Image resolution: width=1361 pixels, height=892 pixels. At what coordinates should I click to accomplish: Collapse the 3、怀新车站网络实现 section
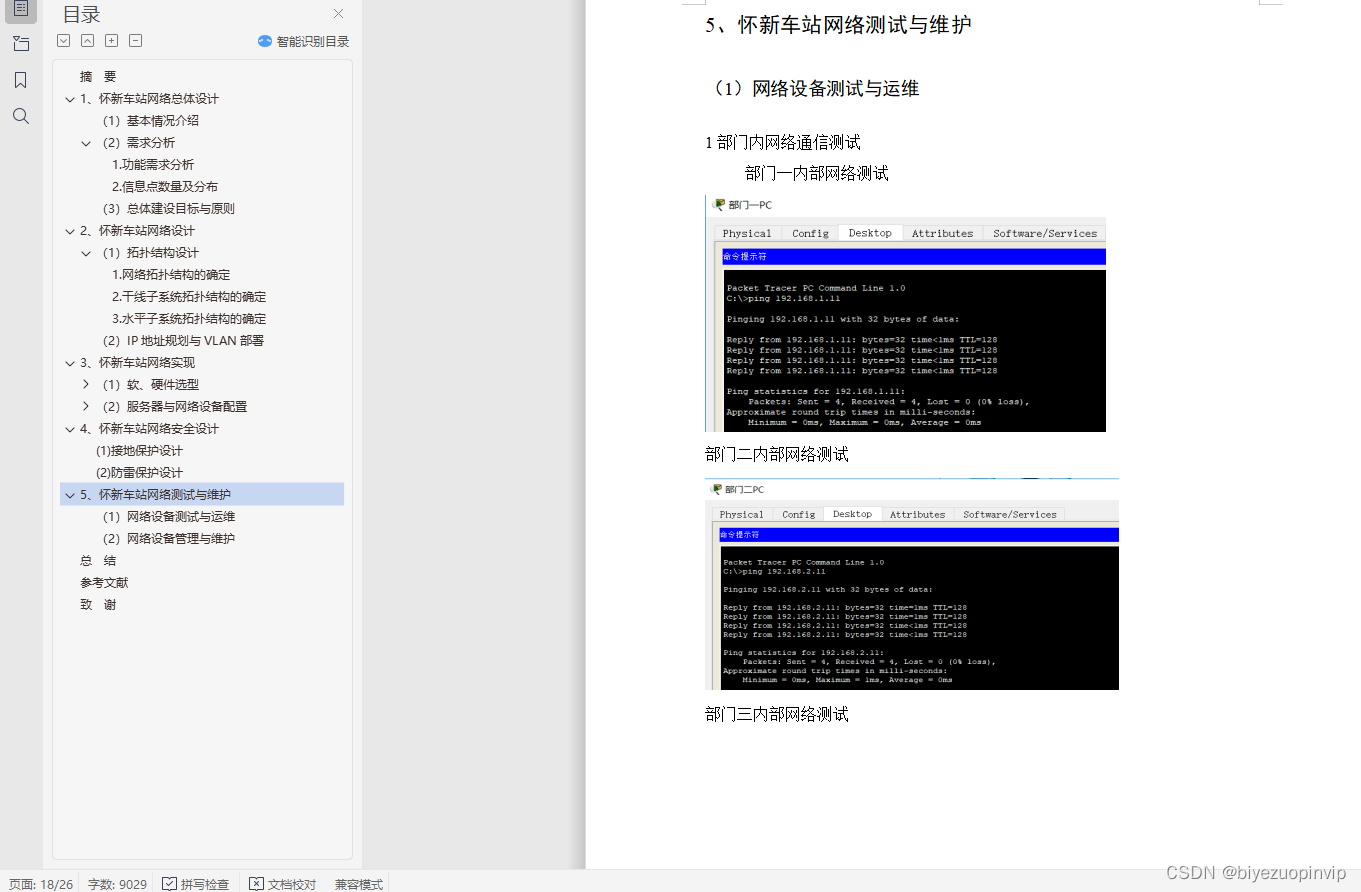coord(69,363)
